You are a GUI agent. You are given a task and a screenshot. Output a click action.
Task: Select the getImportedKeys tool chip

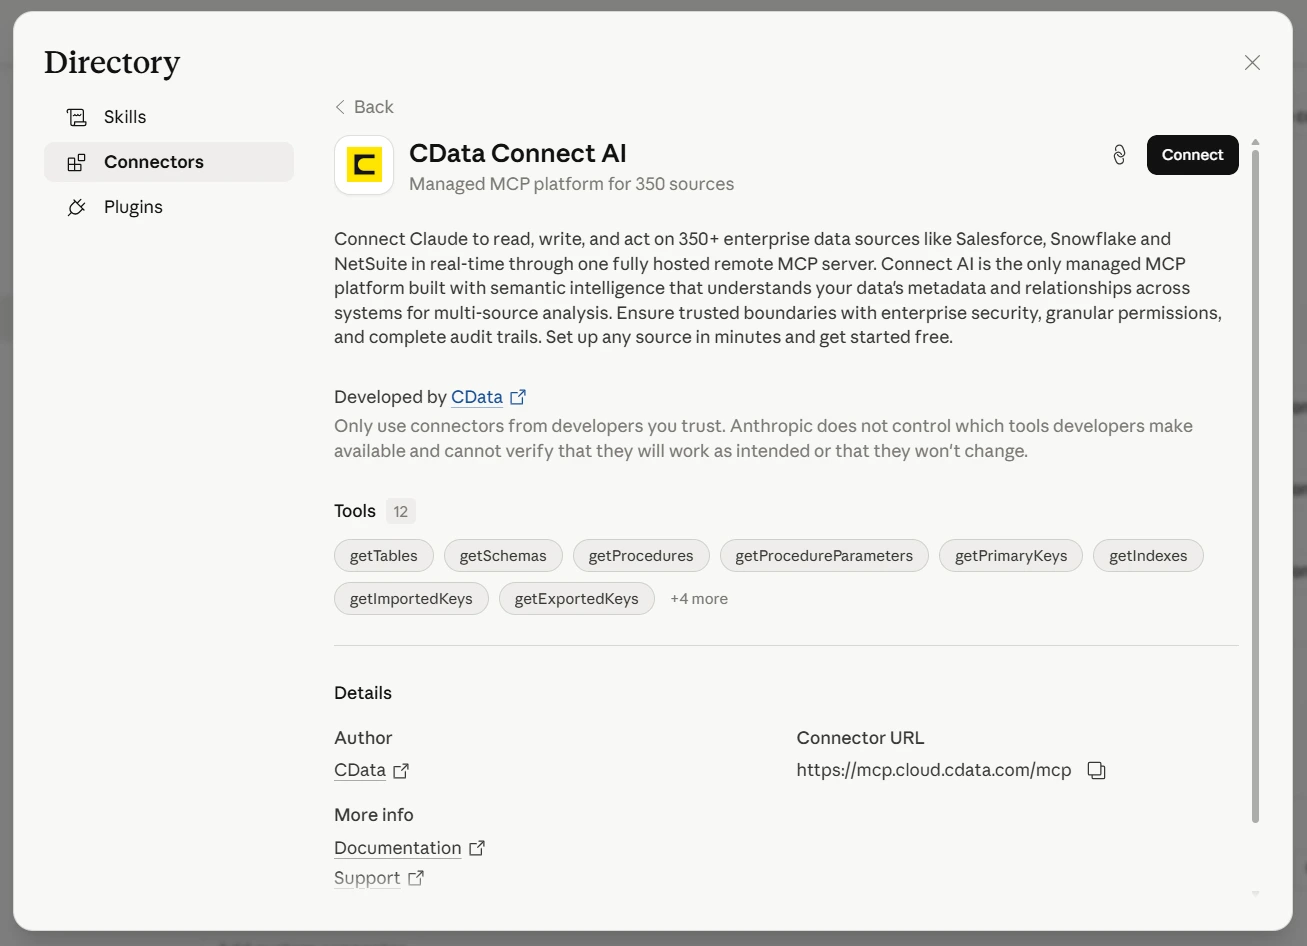[x=411, y=599]
